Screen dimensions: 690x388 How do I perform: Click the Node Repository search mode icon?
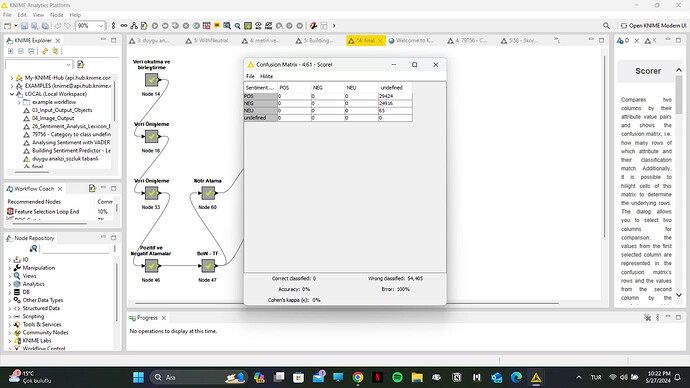click(x=33, y=249)
